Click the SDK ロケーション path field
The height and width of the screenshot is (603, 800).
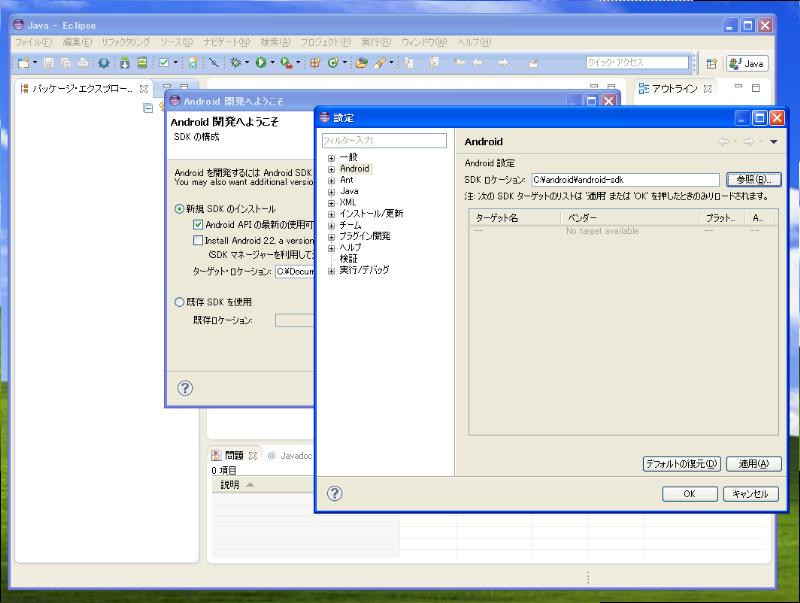click(x=626, y=180)
